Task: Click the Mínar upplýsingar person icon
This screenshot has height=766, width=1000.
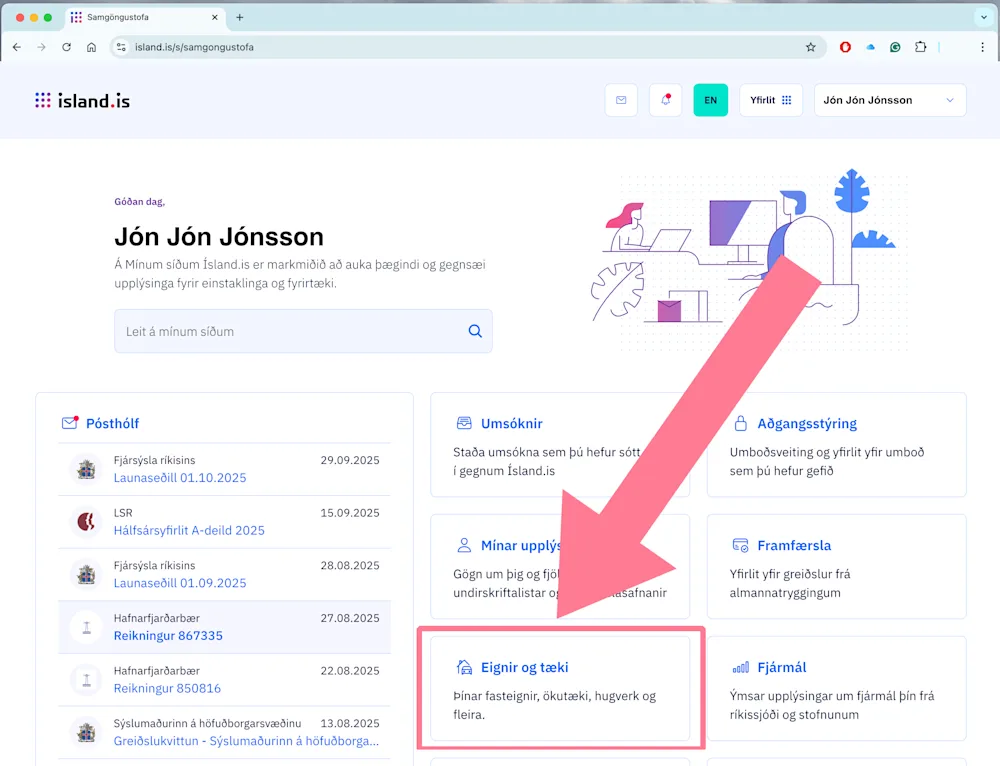Action: pos(464,545)
